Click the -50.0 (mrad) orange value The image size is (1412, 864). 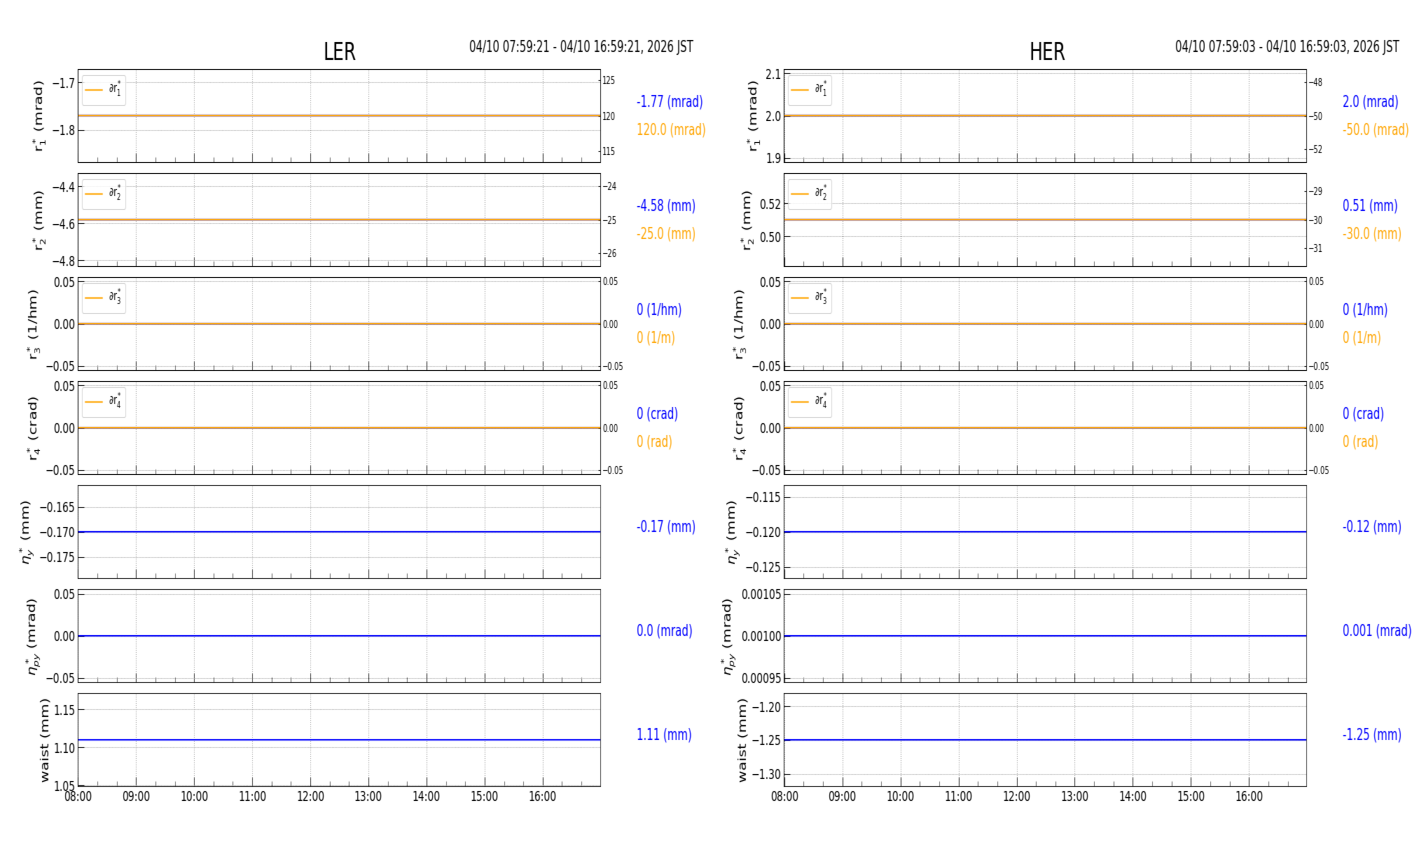tap(1375, 130)
